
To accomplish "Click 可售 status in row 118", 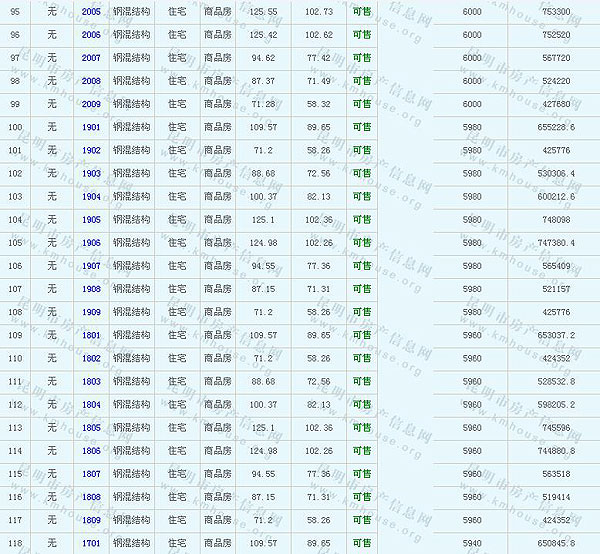I will [361, 543].
